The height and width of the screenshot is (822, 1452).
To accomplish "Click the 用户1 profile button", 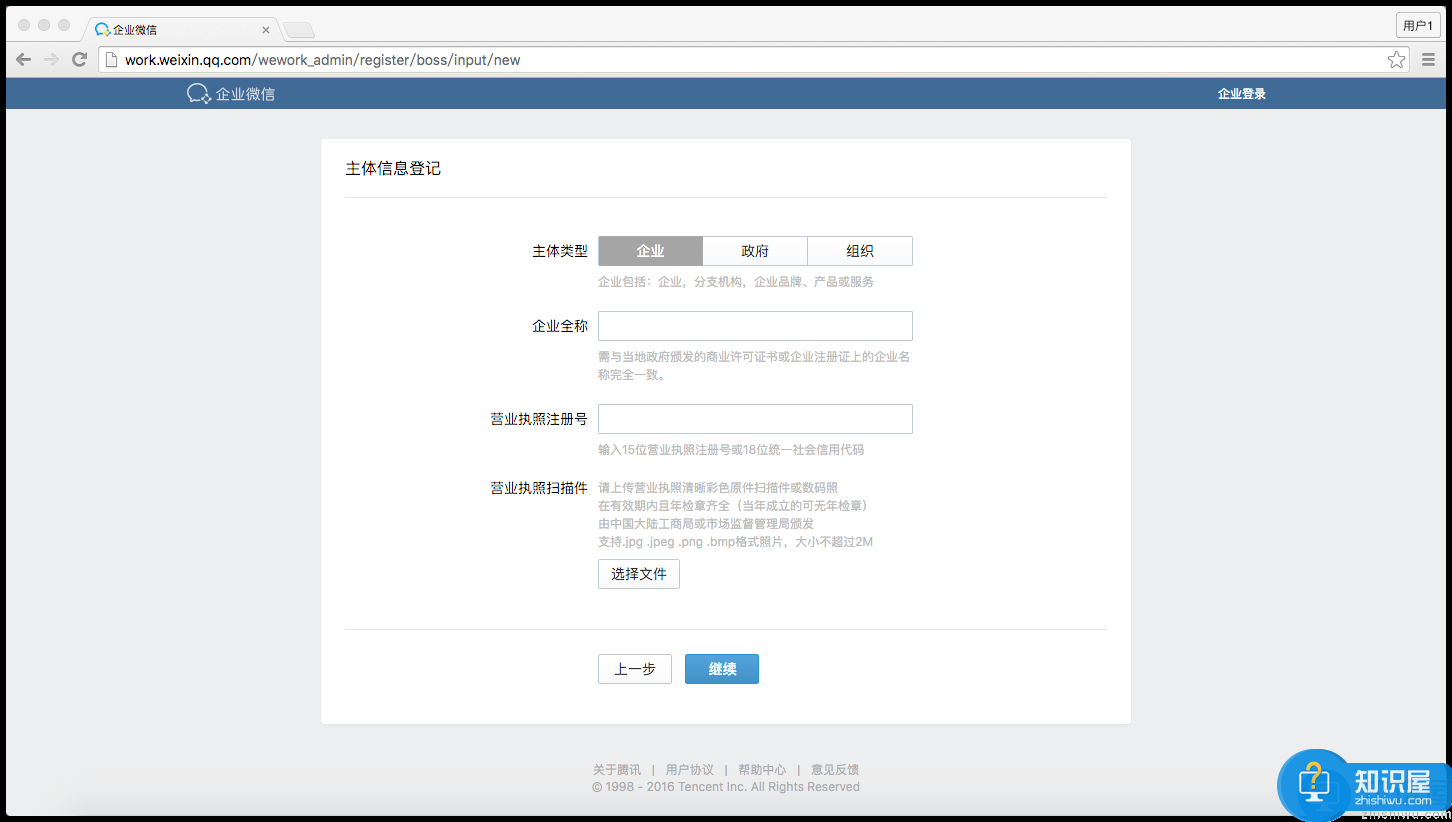I will click(1418, 26).
